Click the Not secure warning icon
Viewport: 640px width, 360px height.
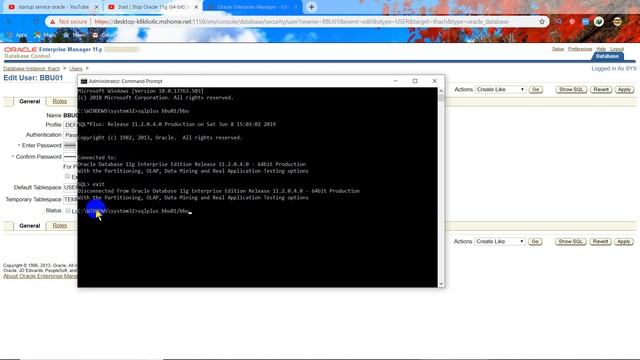click(53, 22)
